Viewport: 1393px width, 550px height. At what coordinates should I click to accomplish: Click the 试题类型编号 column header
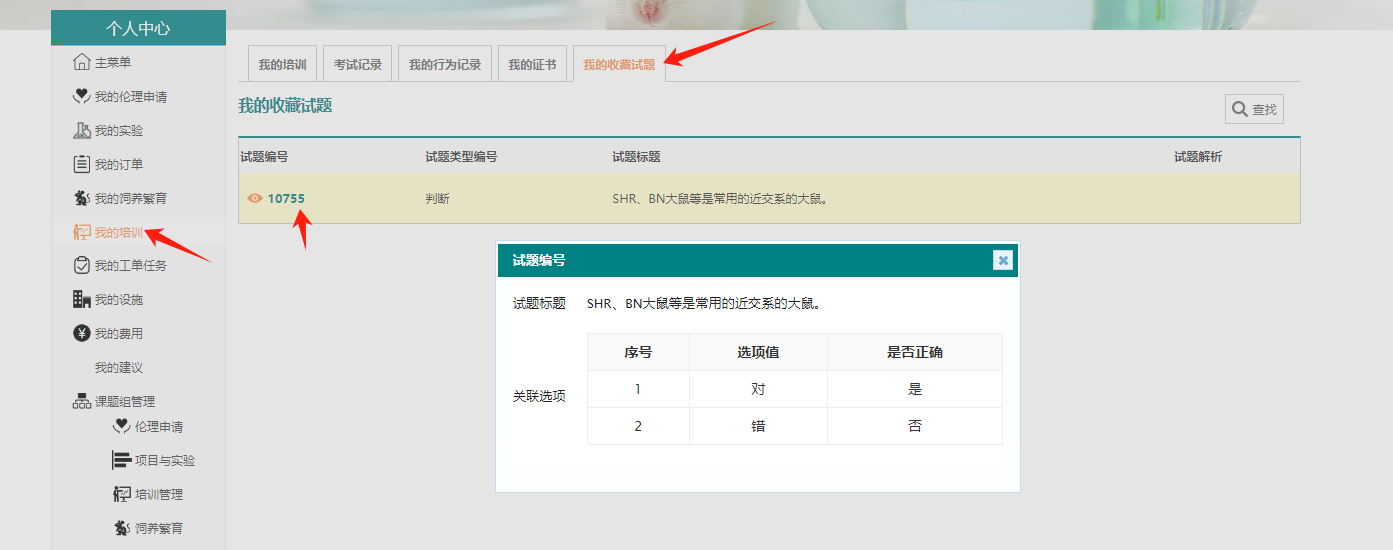[x=461, y=156]
